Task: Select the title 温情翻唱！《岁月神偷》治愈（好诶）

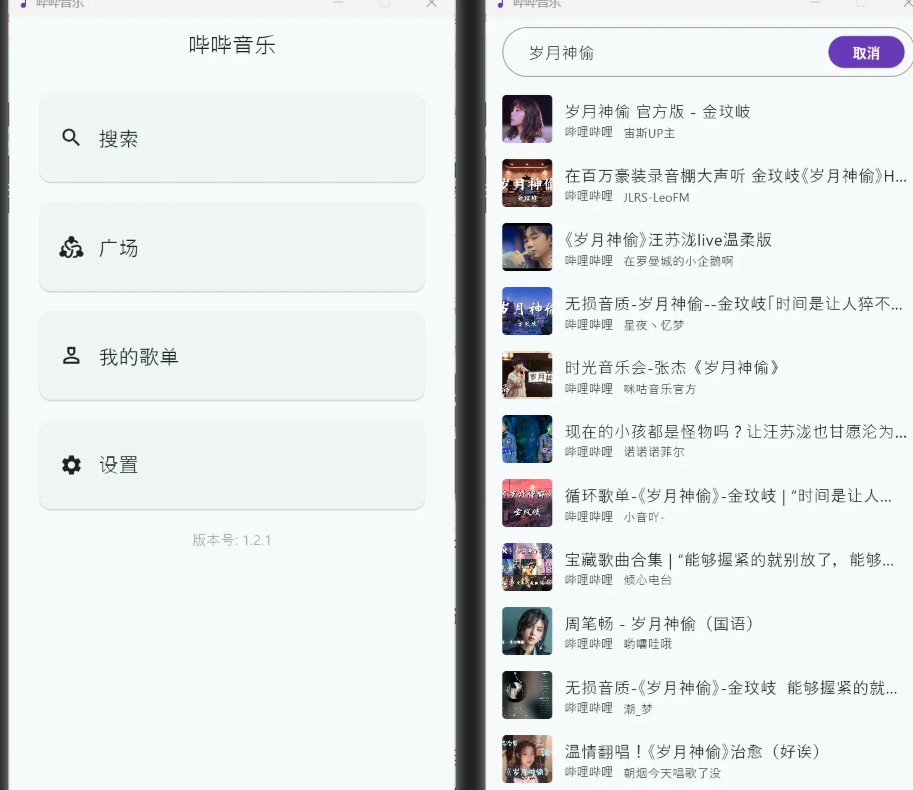Action: tap(693, 752)
